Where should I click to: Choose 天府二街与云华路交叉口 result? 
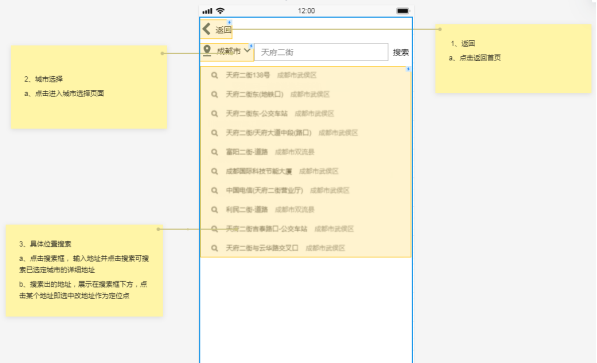262,248
